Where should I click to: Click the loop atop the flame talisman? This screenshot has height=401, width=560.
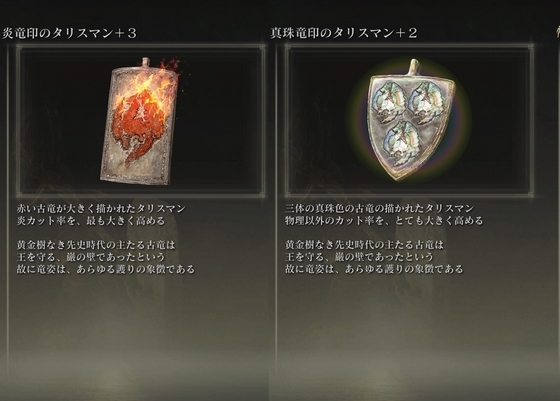(145, 62)
